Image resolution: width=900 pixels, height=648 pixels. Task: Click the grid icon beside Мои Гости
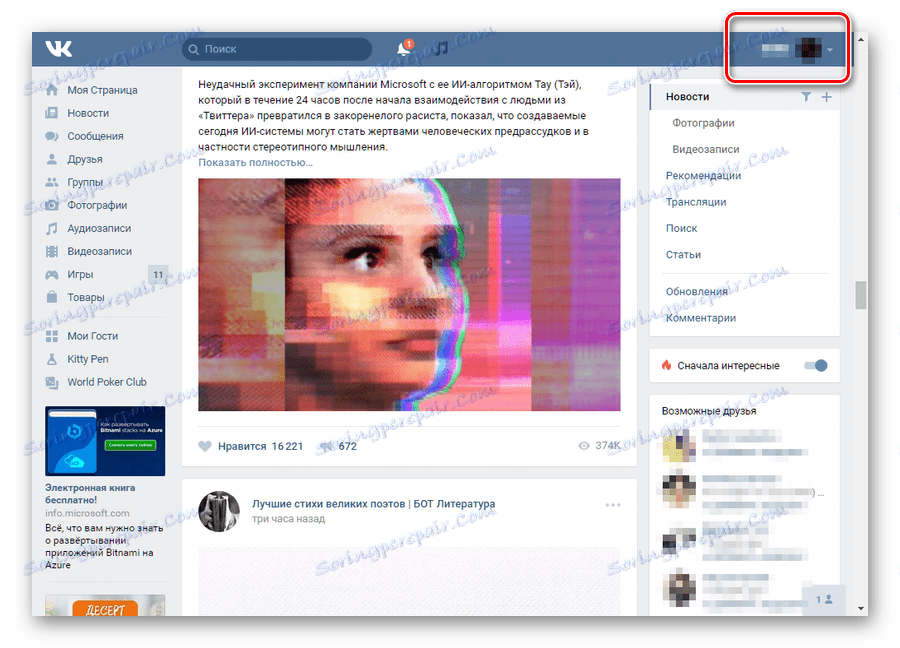tap(52, 336)
